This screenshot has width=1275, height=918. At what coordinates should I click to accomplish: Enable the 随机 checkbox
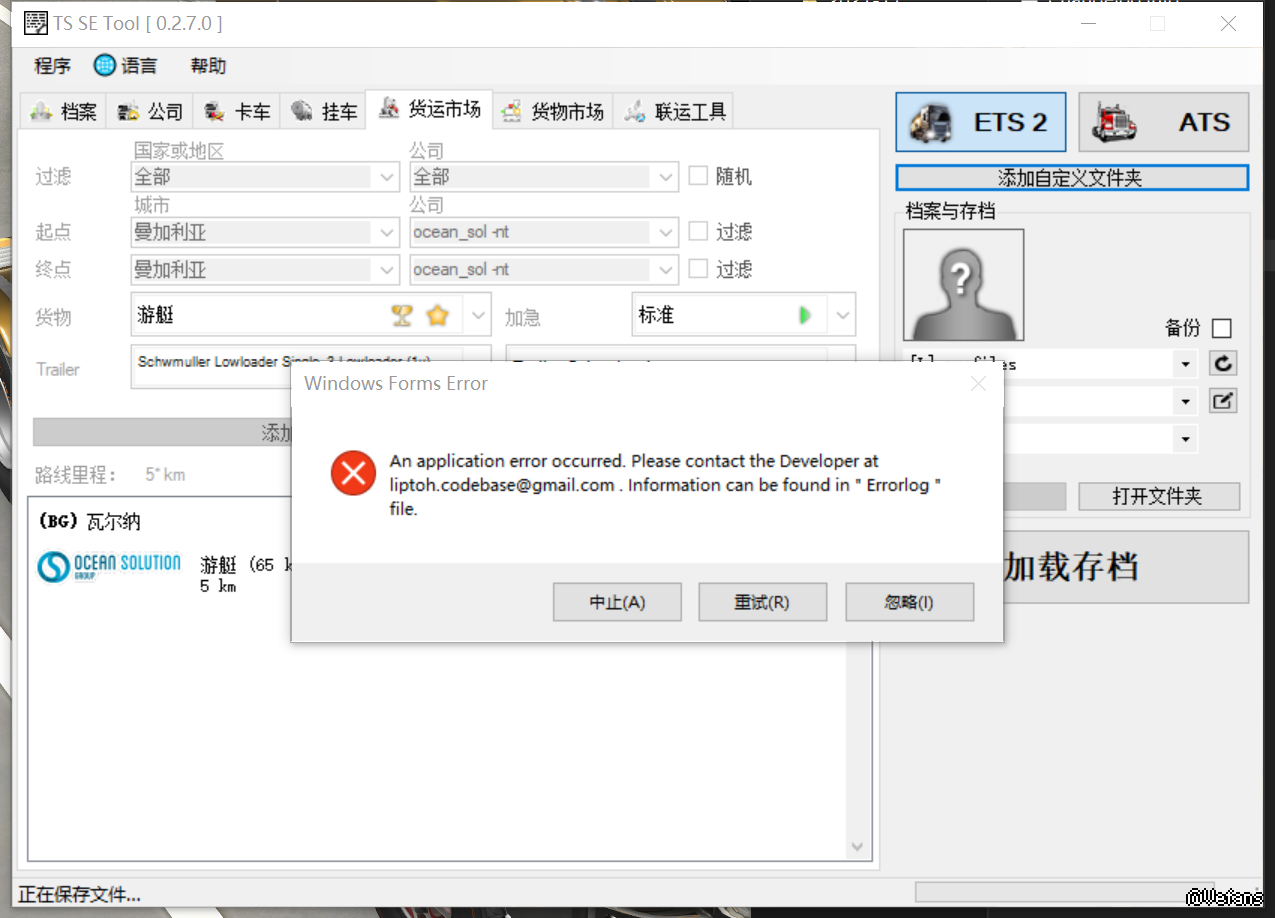coord(698,177)
